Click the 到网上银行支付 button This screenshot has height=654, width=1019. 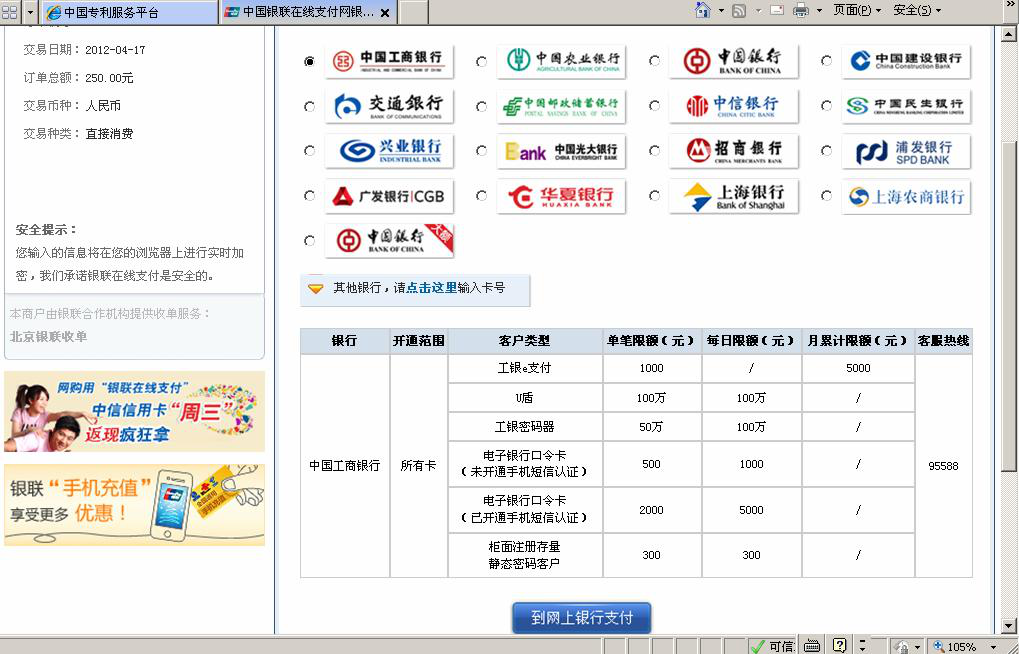pyautogui.click(x=581, y=618)
